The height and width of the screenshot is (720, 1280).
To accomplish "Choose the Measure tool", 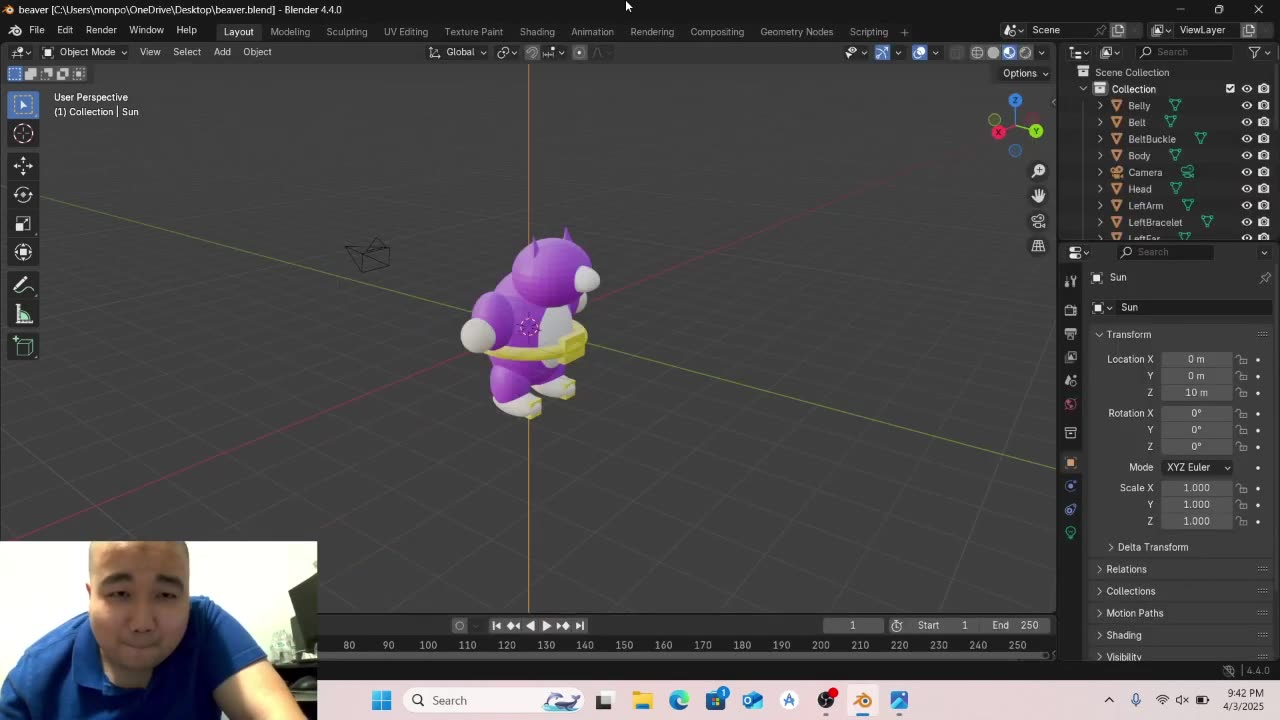I will click(24, 315).
